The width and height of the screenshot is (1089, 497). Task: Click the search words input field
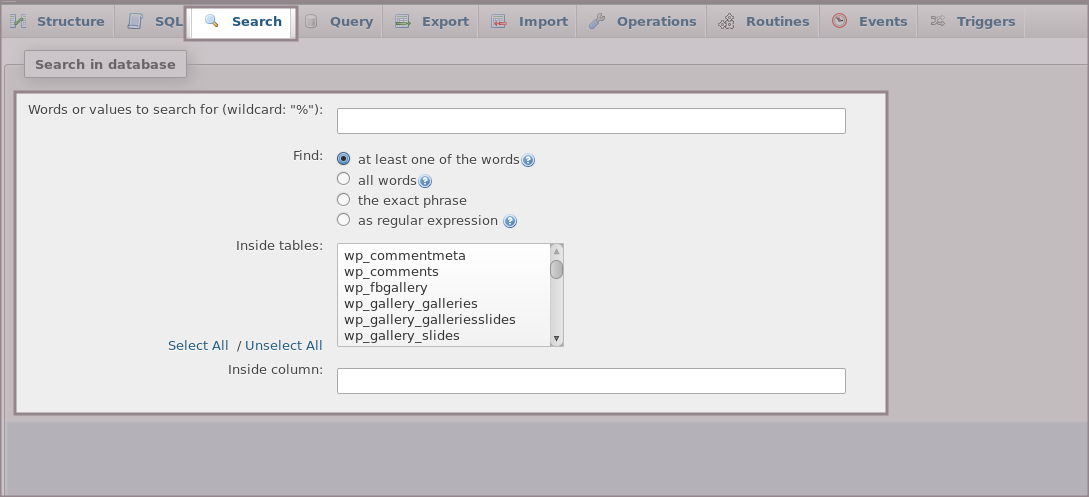[591, 121]
